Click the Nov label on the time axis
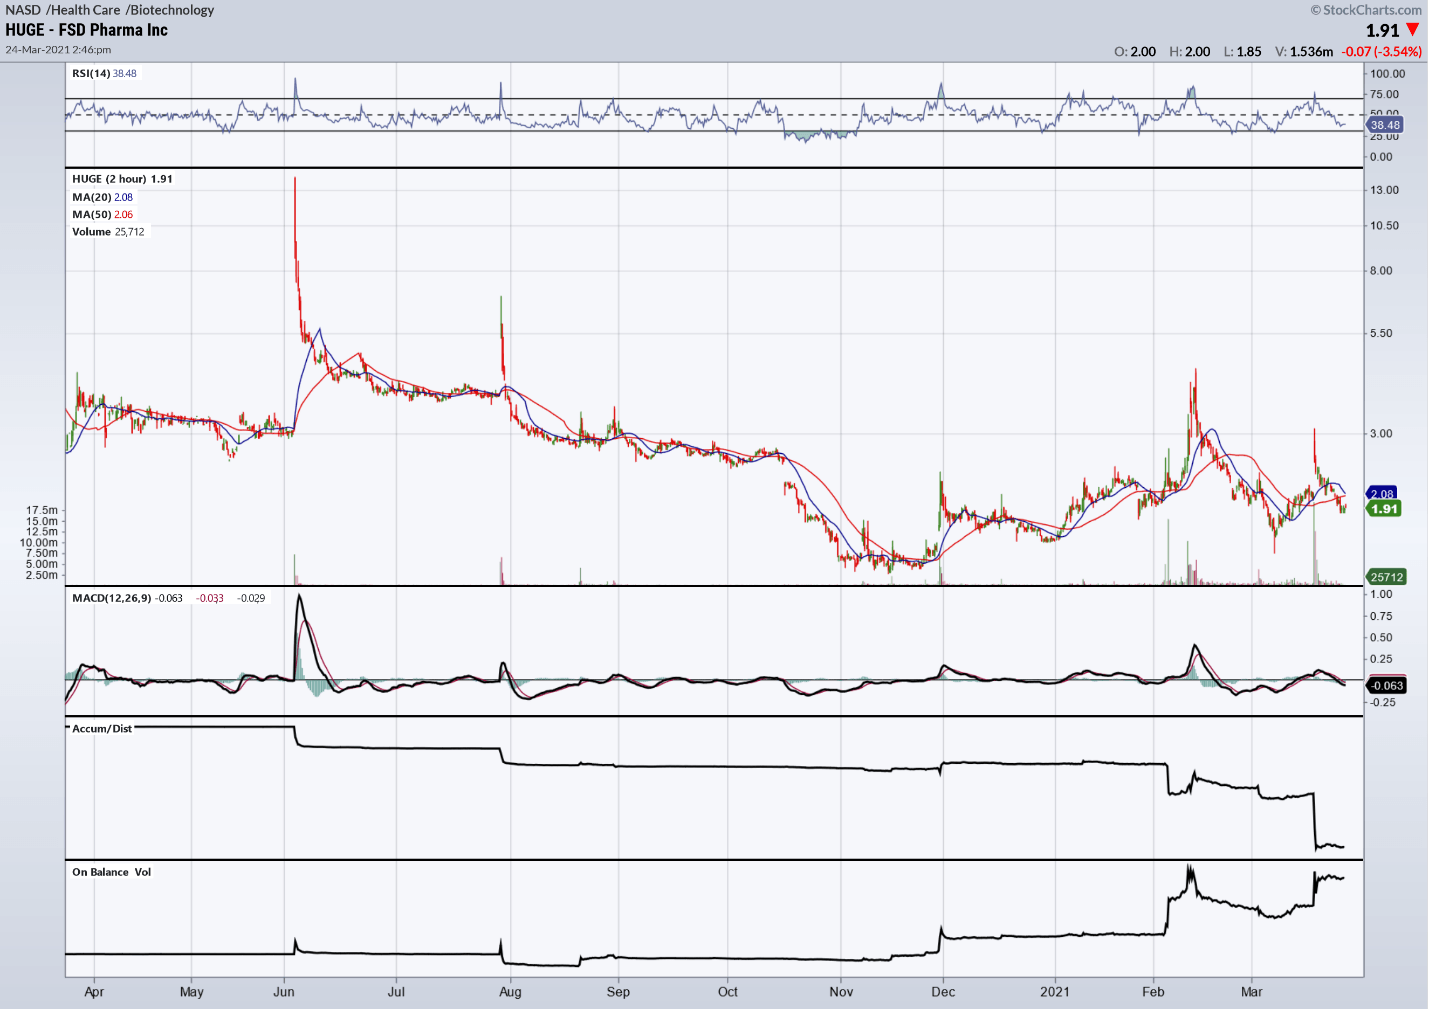Screen dimensions: 1429x1009 point(841,992)
